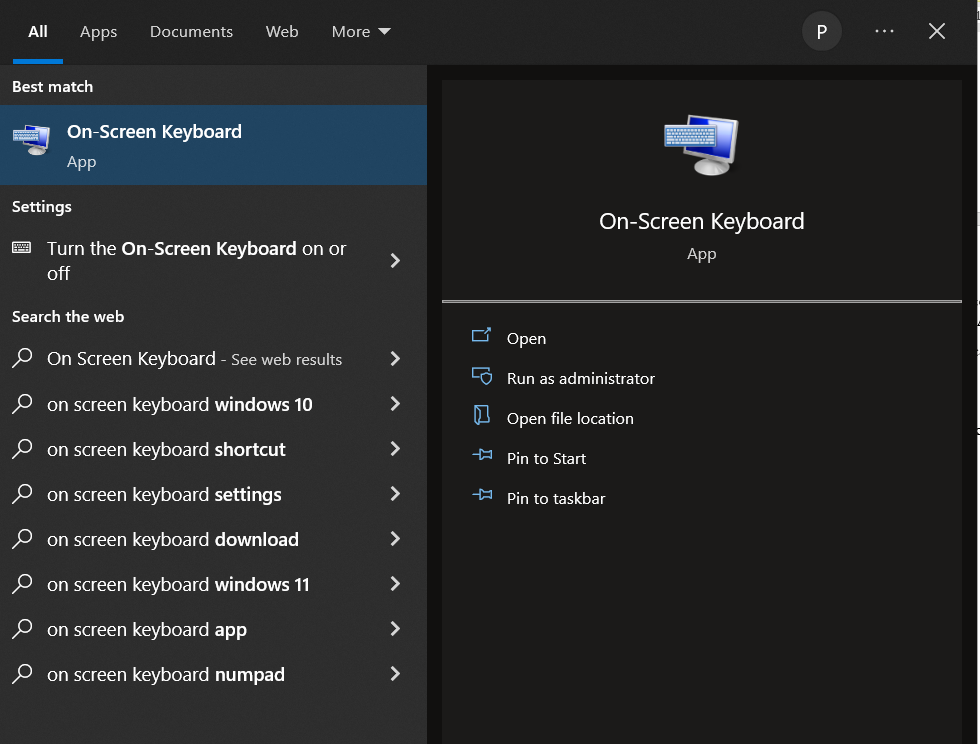Open 'Turn the On-Screen Keyboard on or off' setting
Screen dimensions: 980x744
(213, 261)
